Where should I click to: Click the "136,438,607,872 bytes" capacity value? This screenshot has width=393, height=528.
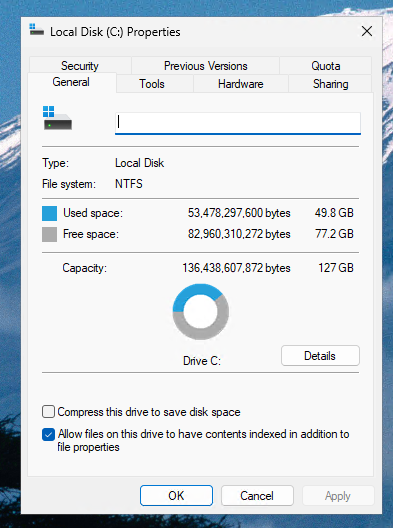coord(236,268)
